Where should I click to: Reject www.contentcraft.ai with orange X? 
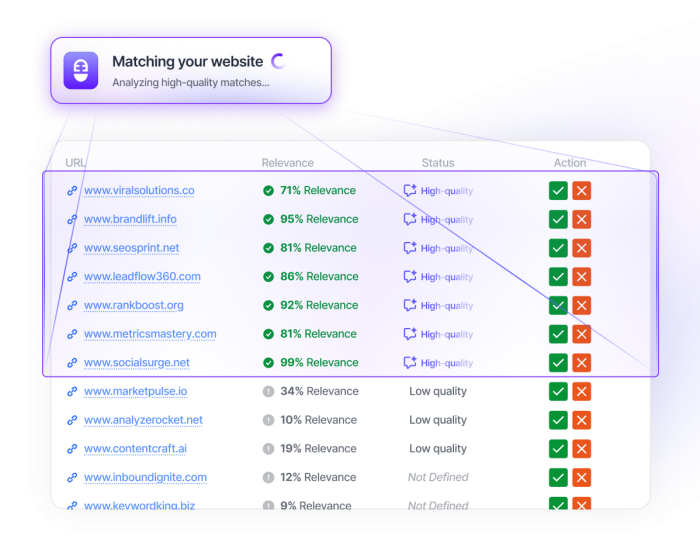582,449
